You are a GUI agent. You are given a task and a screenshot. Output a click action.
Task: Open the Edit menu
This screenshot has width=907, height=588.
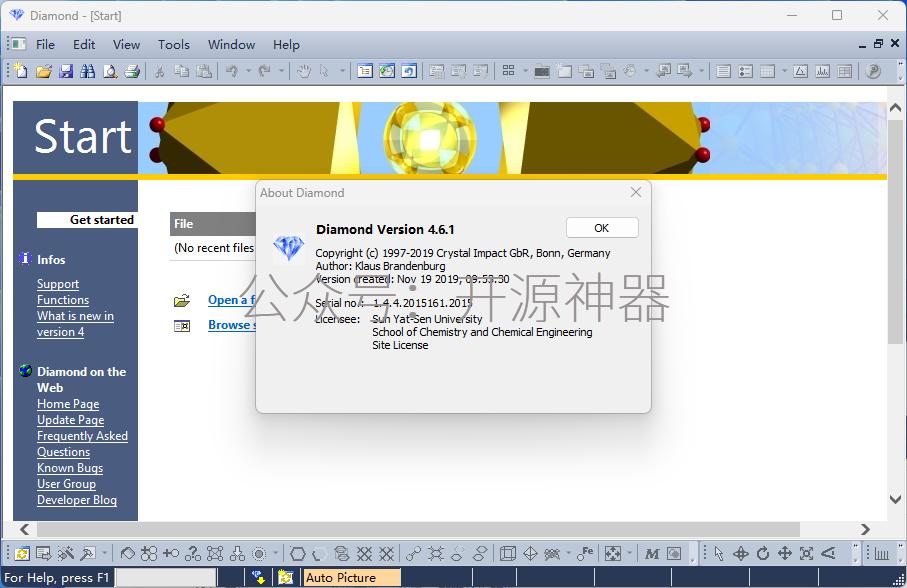84,45
